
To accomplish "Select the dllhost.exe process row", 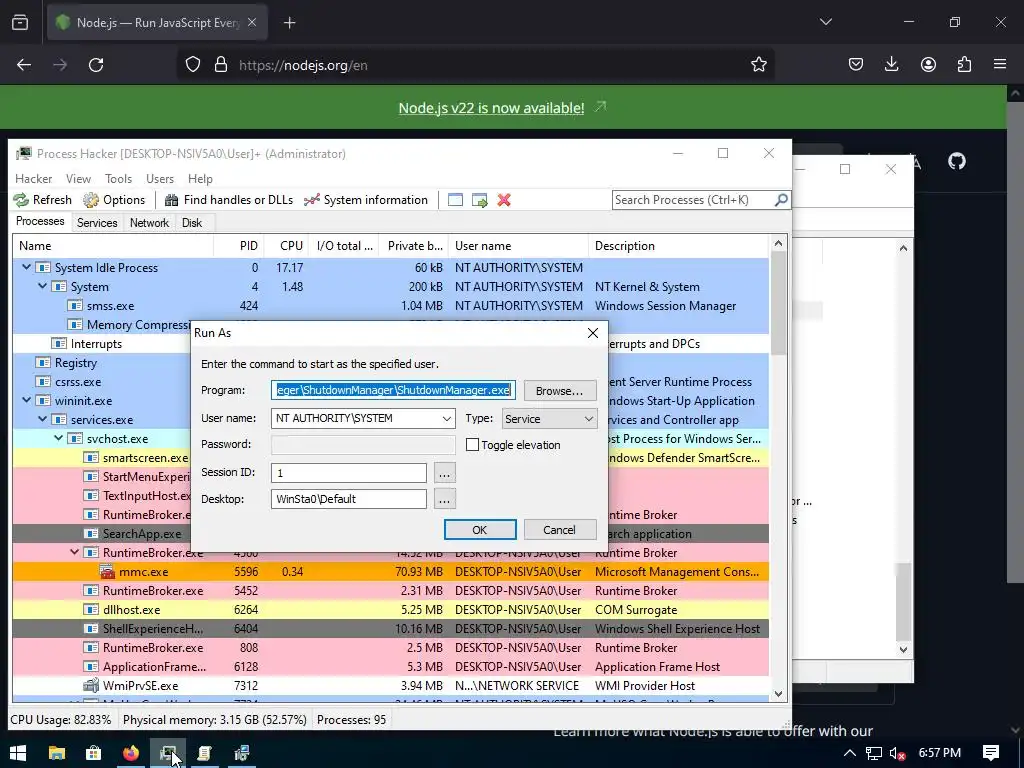I will tap(391, 610).
